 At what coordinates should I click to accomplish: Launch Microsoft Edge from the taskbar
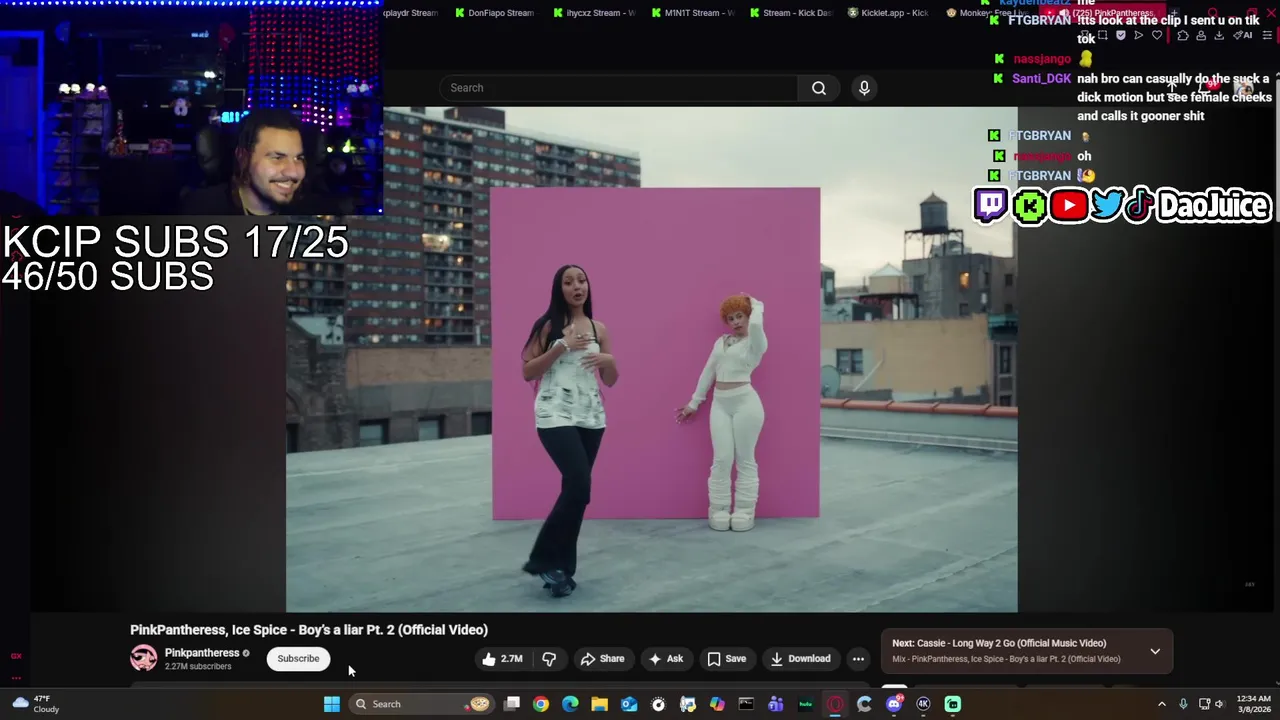pyautogui.click(x=570, y=704)
